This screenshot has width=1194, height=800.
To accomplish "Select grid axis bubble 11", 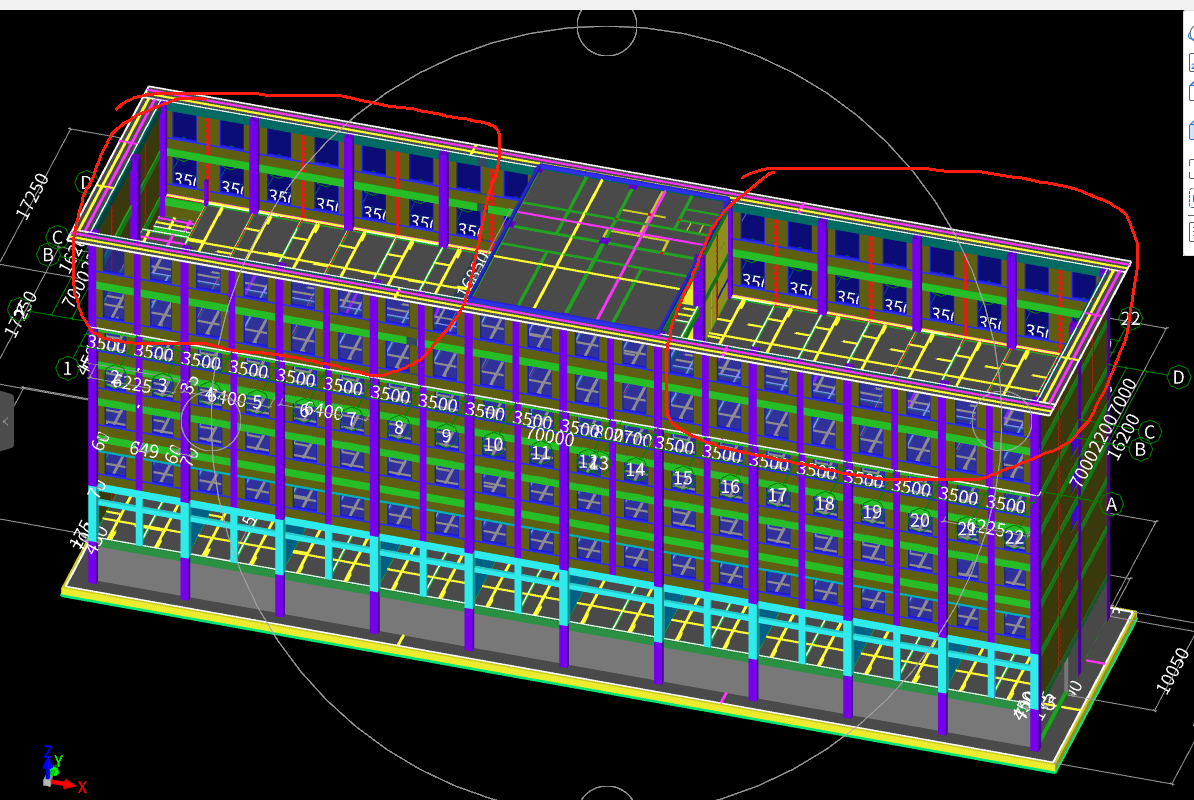I will (541, 453).
